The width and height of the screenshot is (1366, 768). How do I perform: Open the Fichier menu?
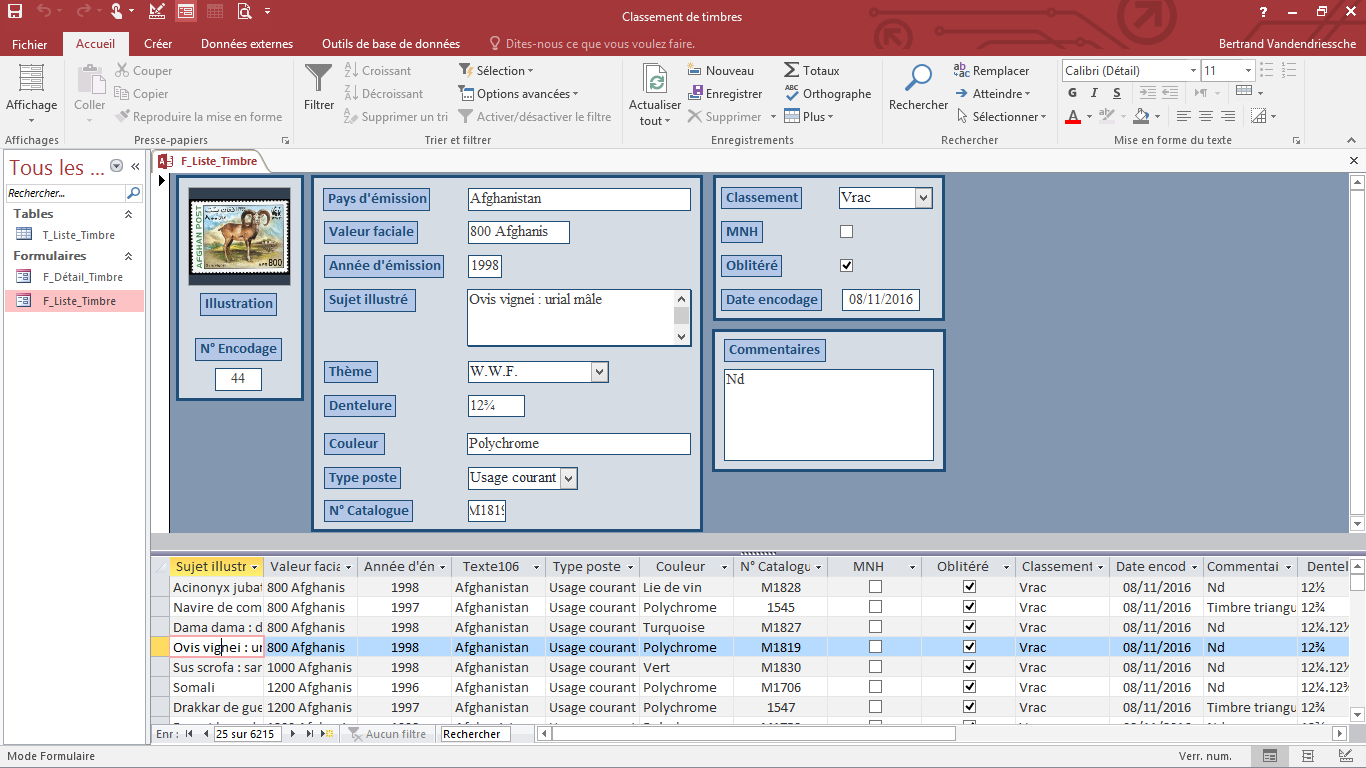[30, 44]
